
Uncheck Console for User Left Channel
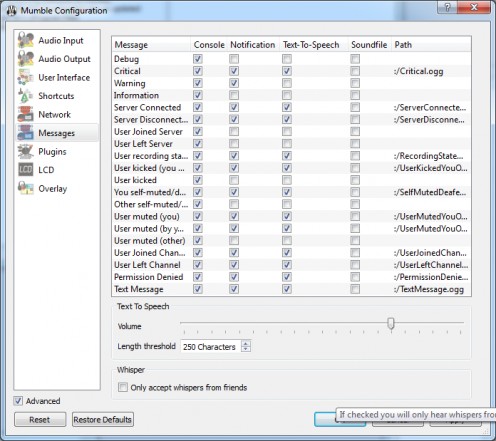[198, 265]
